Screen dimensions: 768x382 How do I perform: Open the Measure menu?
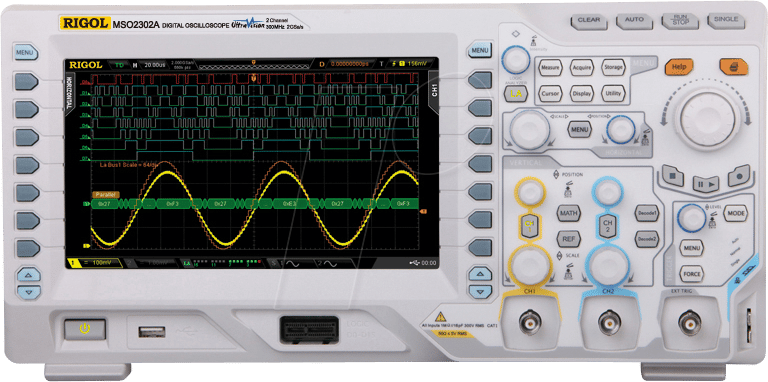click(550, 67)
